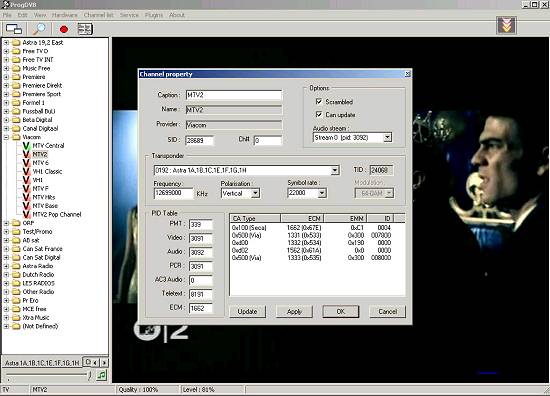Select Astra 1A,1B,1C satellite tab

[42, 363]
